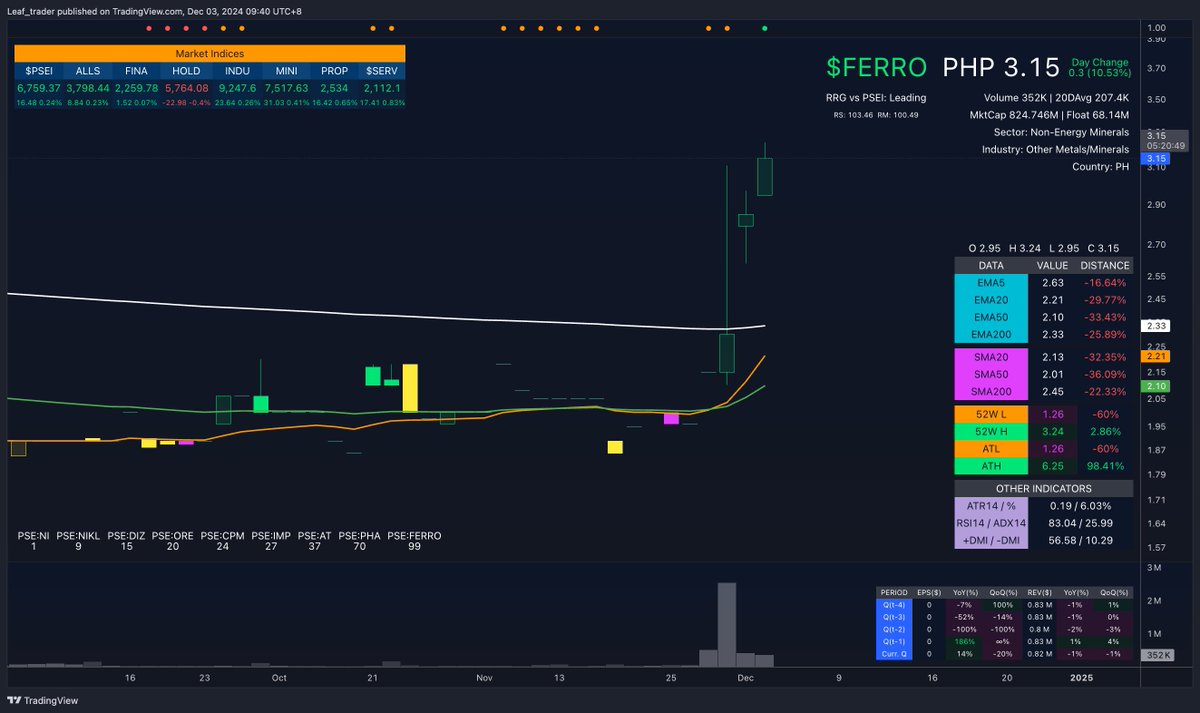Click the DISTANCE column header
Image resolution: width=1200 pixels, height=713 pixels.
tap(1105, 266)
